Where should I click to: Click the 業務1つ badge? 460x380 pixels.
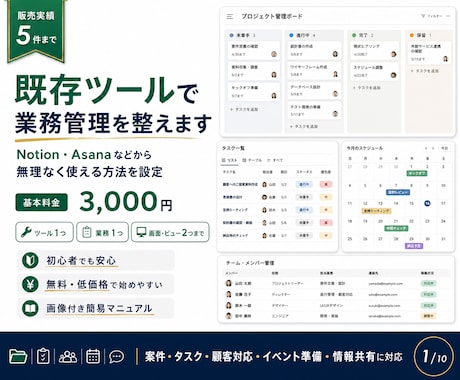click(x=102, y=232)
